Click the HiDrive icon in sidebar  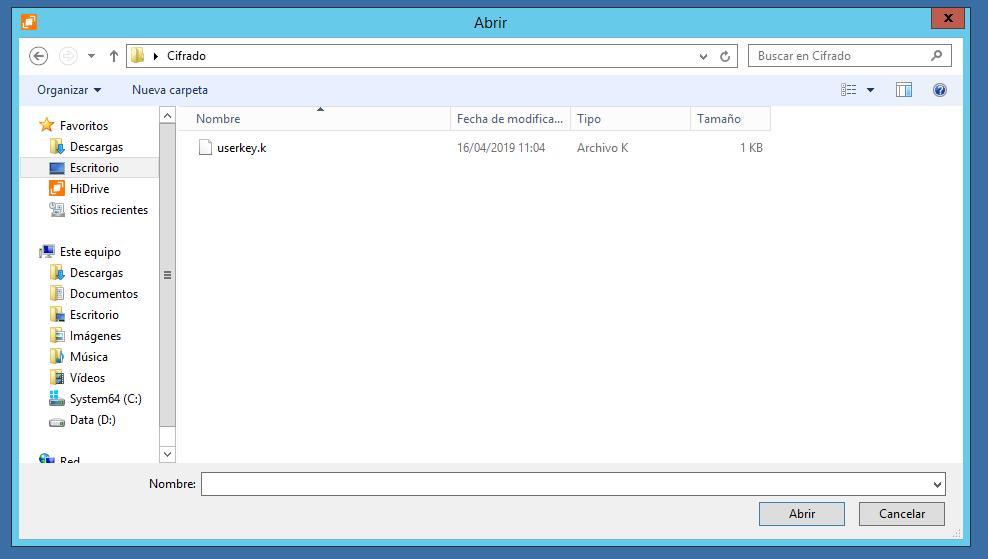[x=57, y=188]
